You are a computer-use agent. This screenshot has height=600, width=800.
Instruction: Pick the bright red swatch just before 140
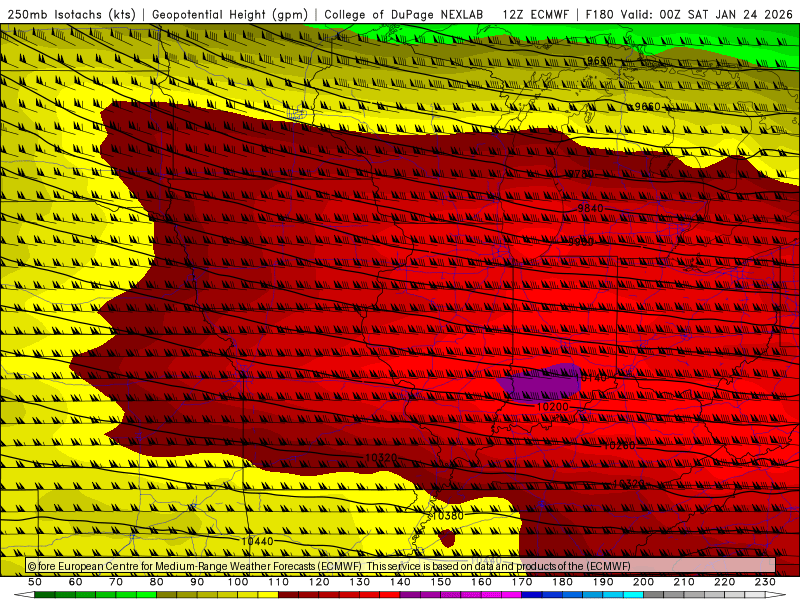(x=390, y=595)
